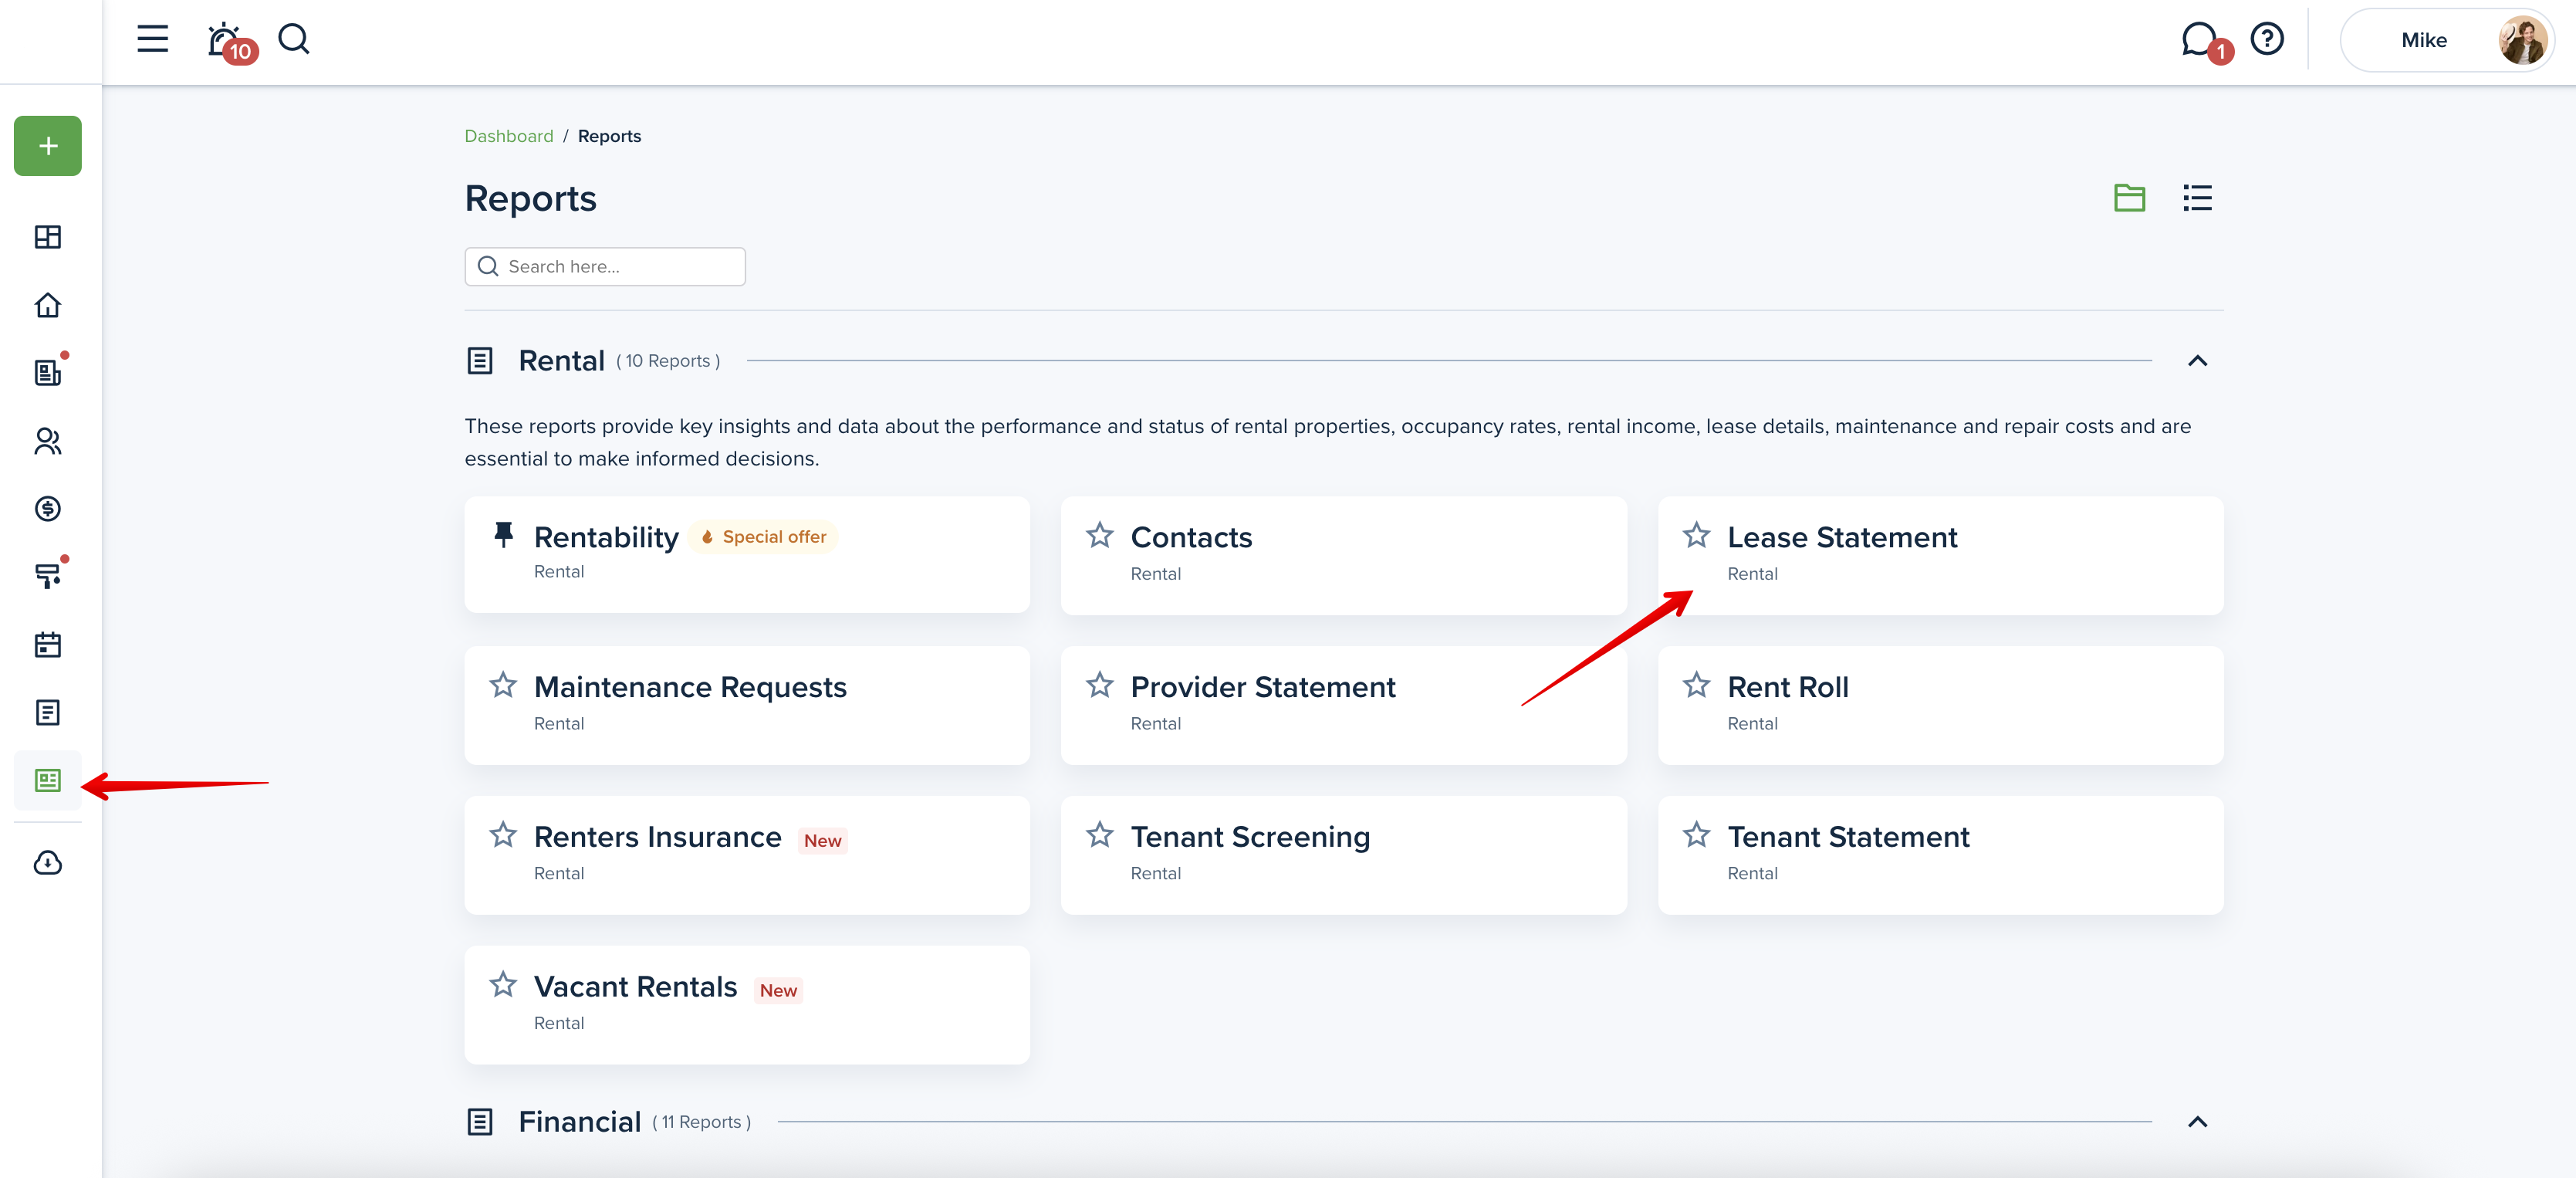
Task: Click the Special offer badge
Action: (763, 537)
